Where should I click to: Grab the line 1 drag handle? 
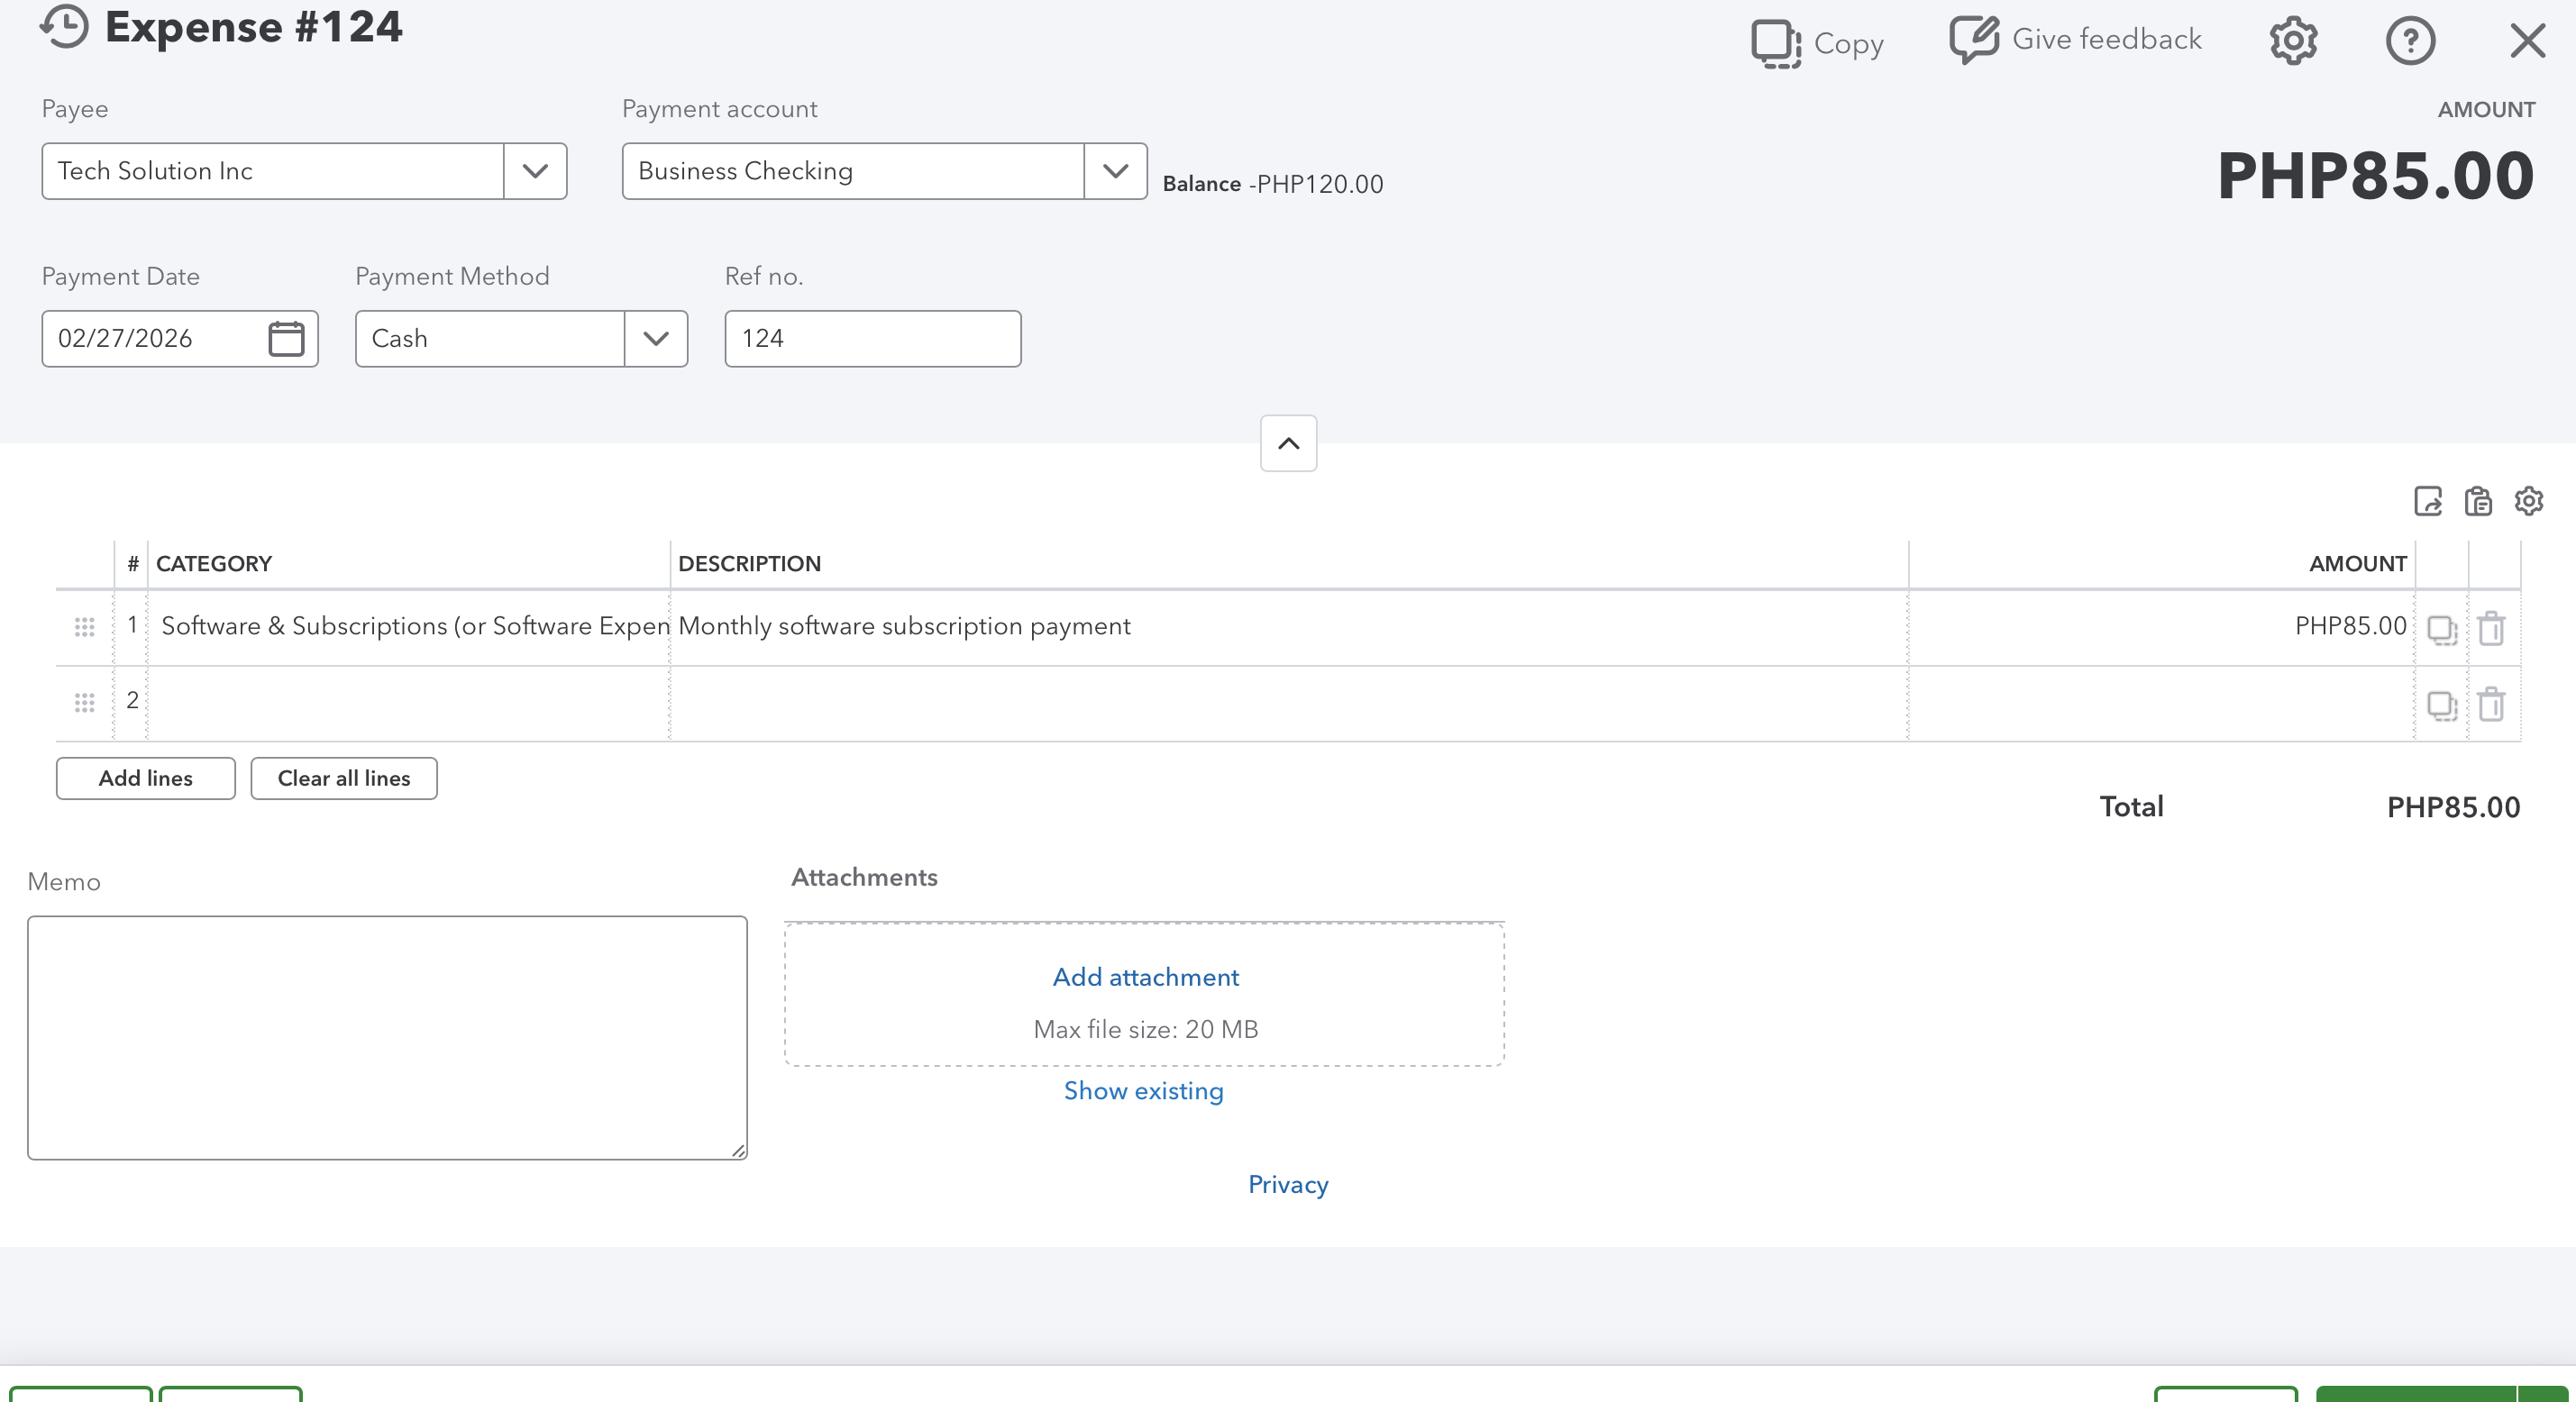pyautogui.click(x=85, y=627)
